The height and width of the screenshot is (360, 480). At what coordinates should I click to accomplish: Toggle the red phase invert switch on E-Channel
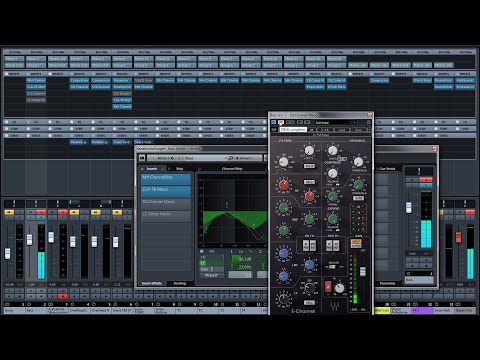pyautogui.click(x=328, y=286)
